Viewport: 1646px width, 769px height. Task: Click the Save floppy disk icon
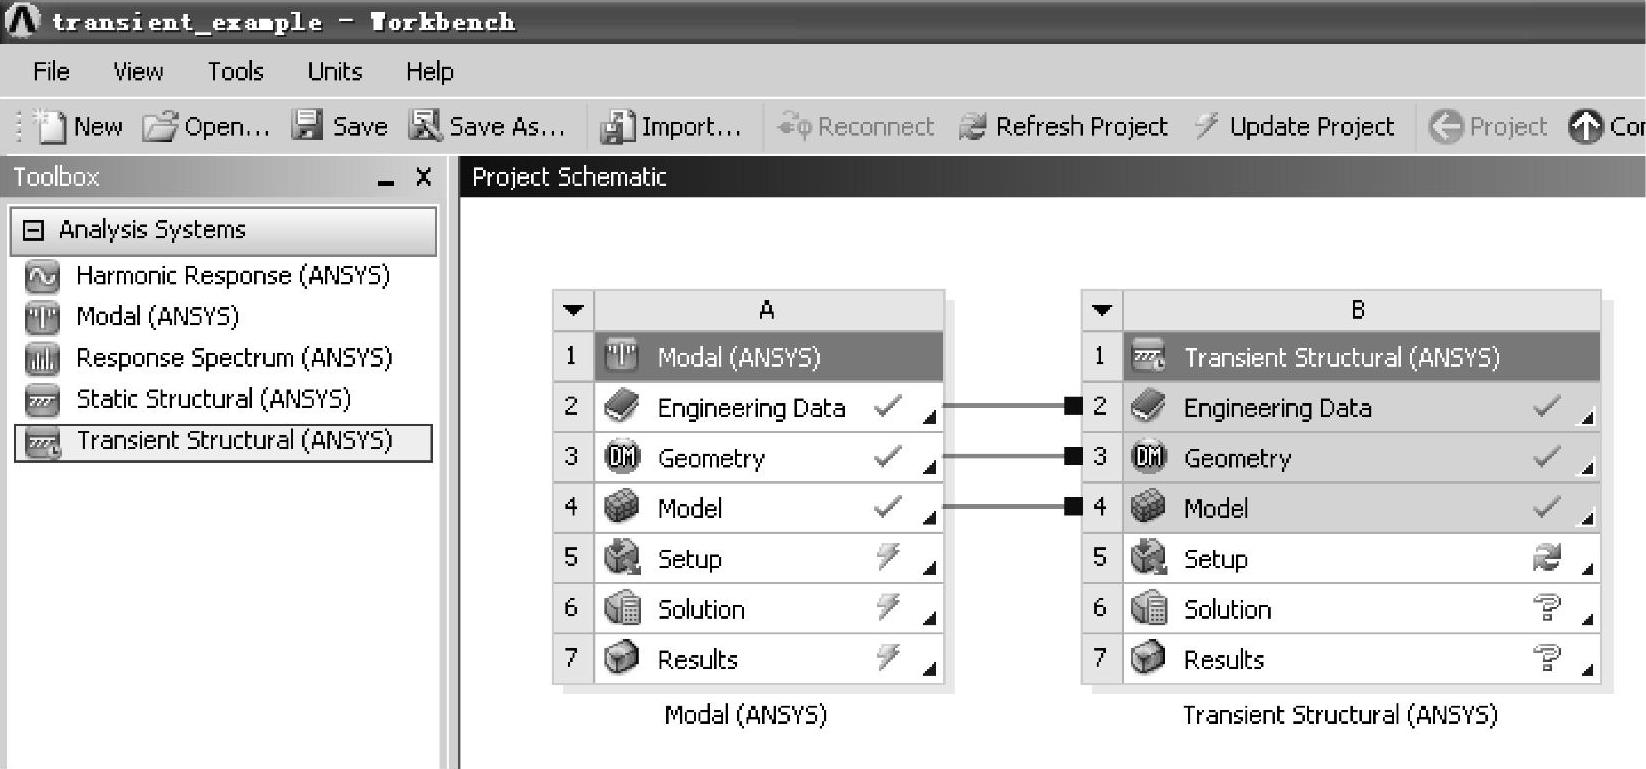click(x=306, y=125)
